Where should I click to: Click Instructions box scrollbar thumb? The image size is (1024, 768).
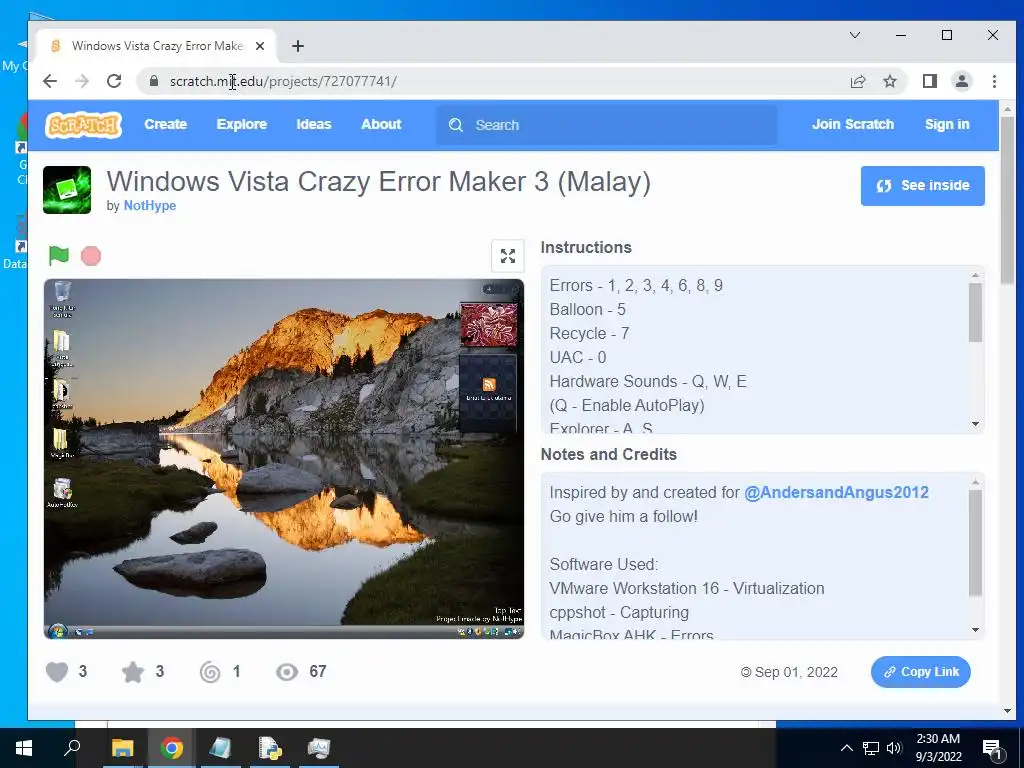click(975, 313)
